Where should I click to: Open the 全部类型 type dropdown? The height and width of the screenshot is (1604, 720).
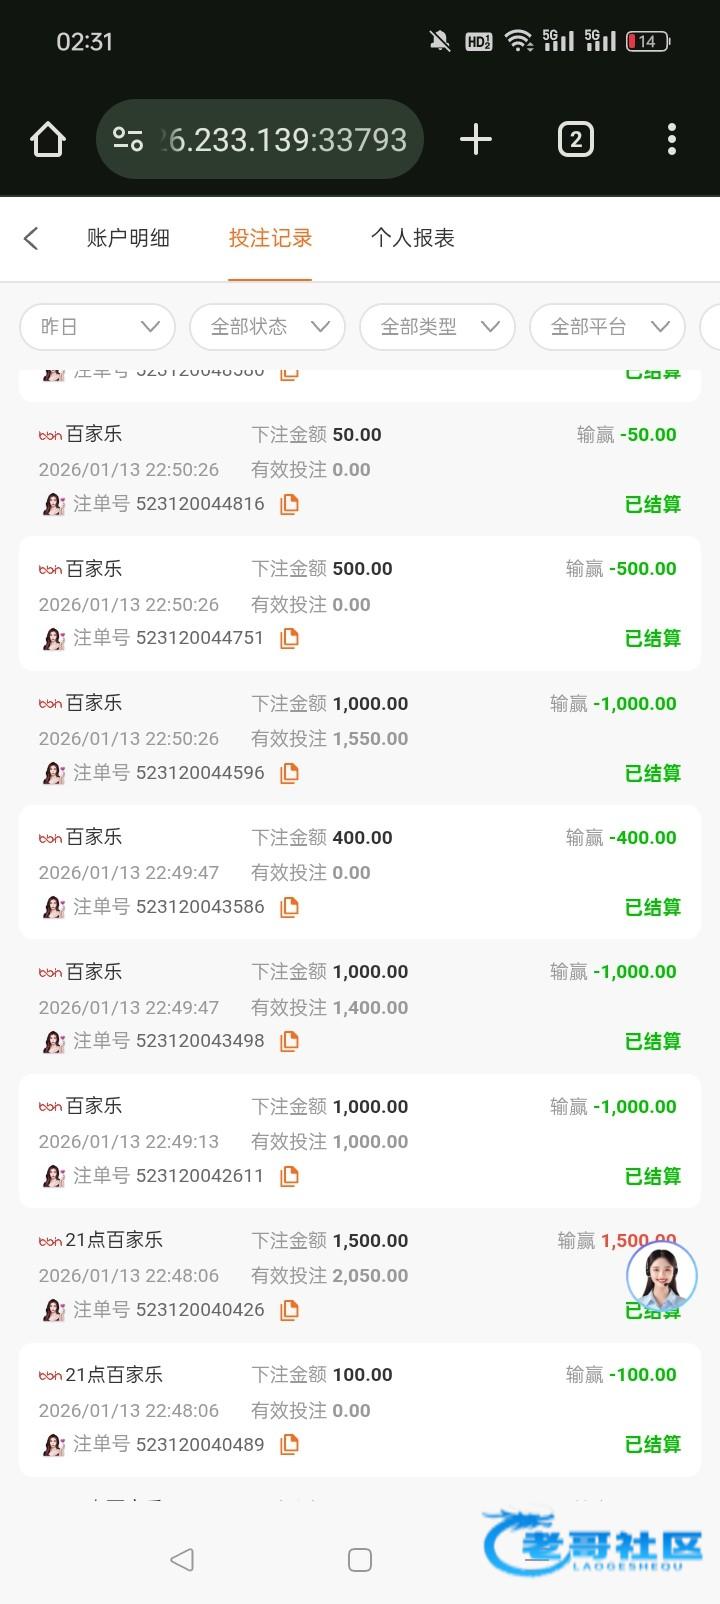[437, 327]
